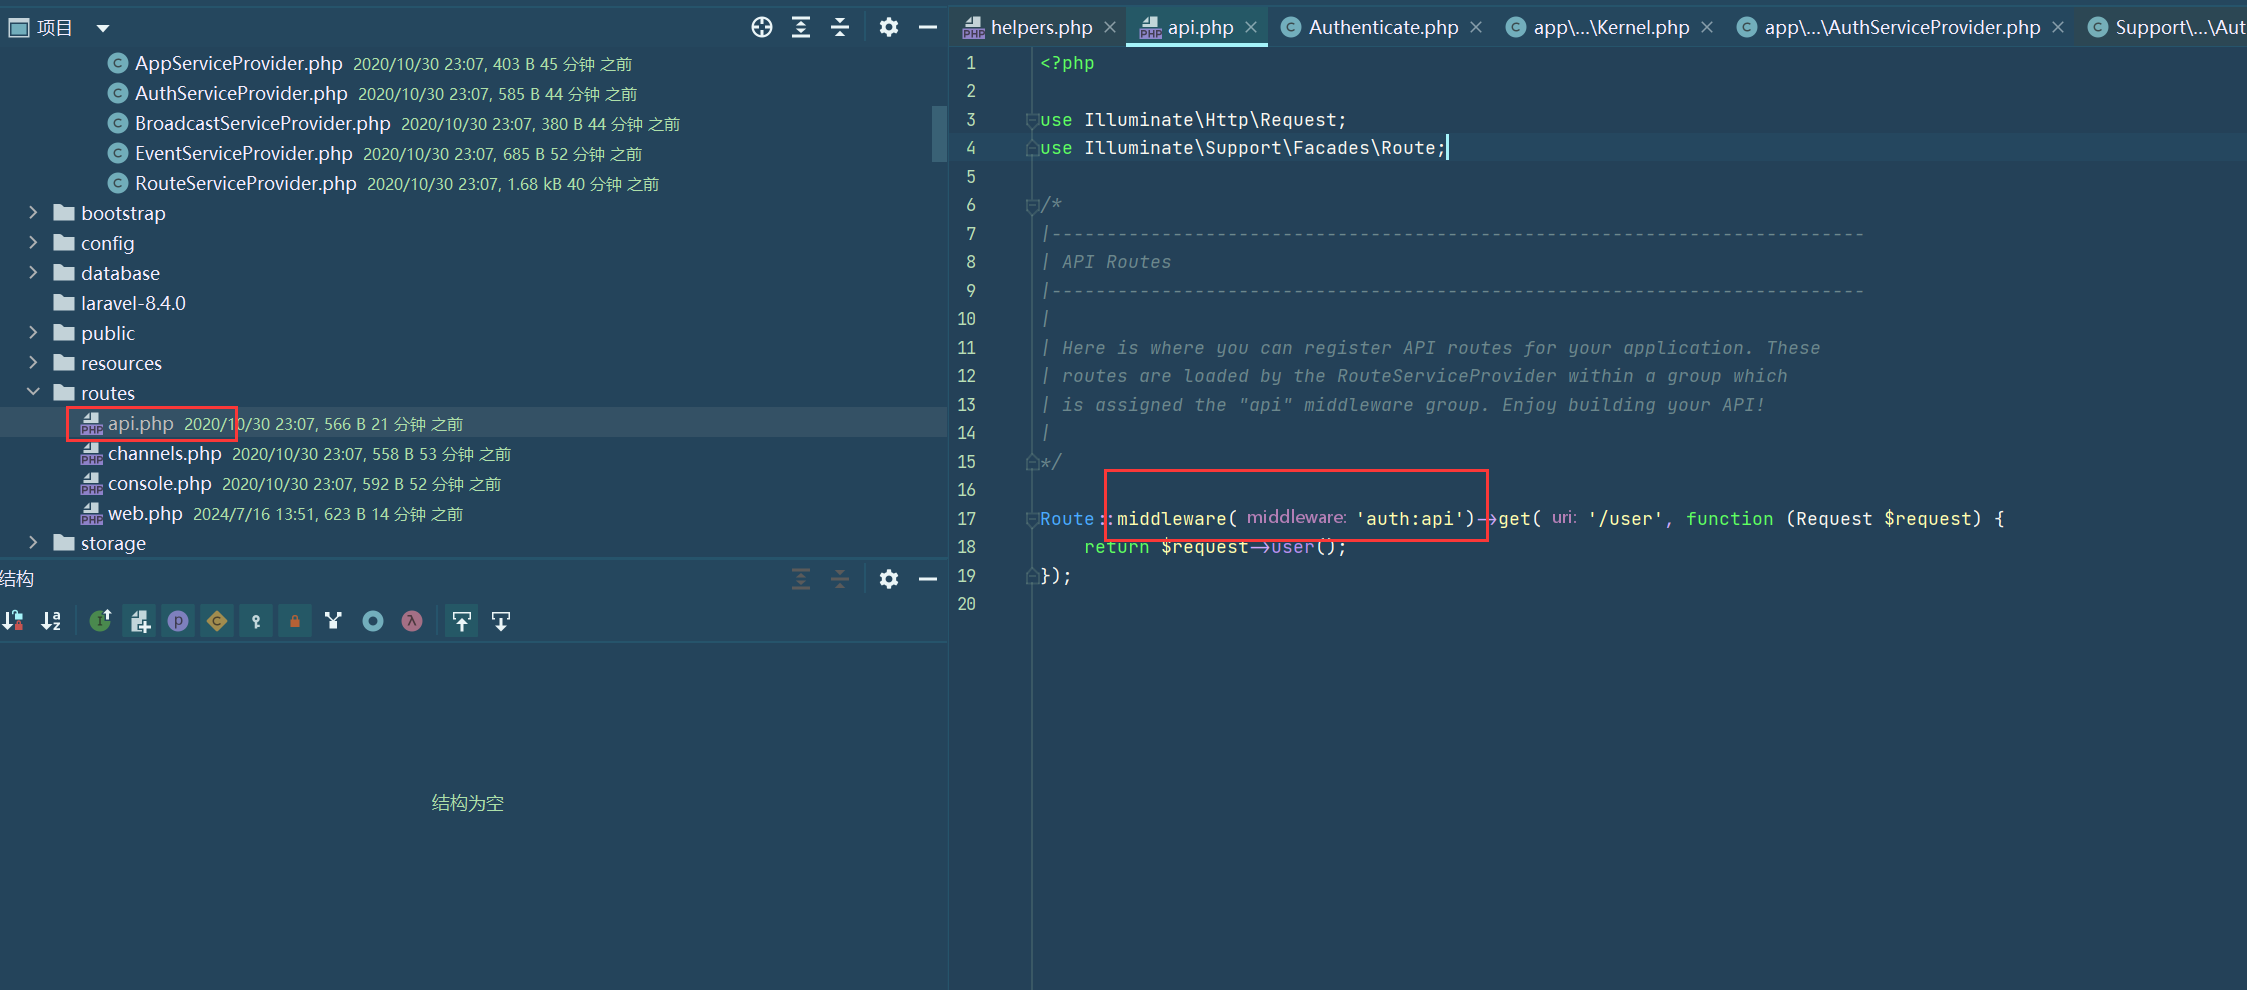
Task: Click line number 20 in the gutter
Action: click(966, 604)
